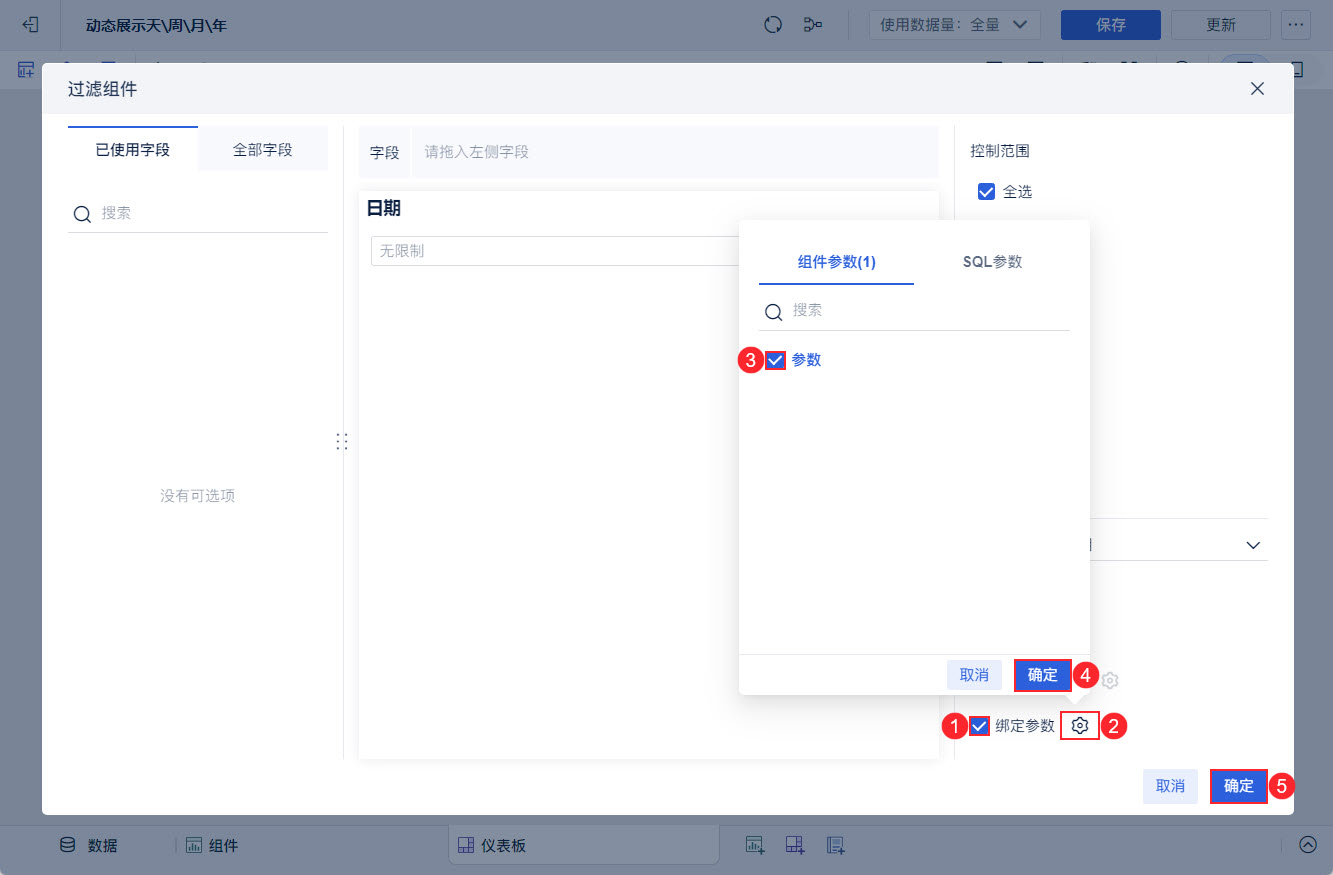Viewport: 1333px width, 875px height.
Task: Focus the 搜索 box in the parameter popup
Action: click(x=914, y=311)
